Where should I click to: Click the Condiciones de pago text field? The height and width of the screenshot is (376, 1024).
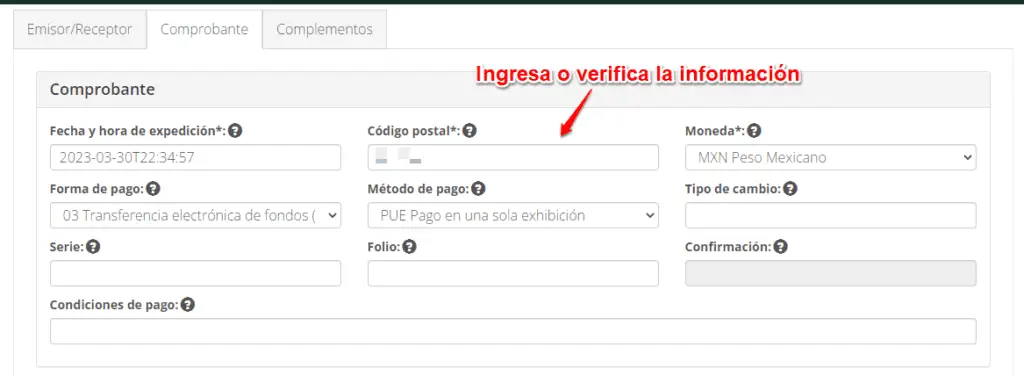point(513,331)
